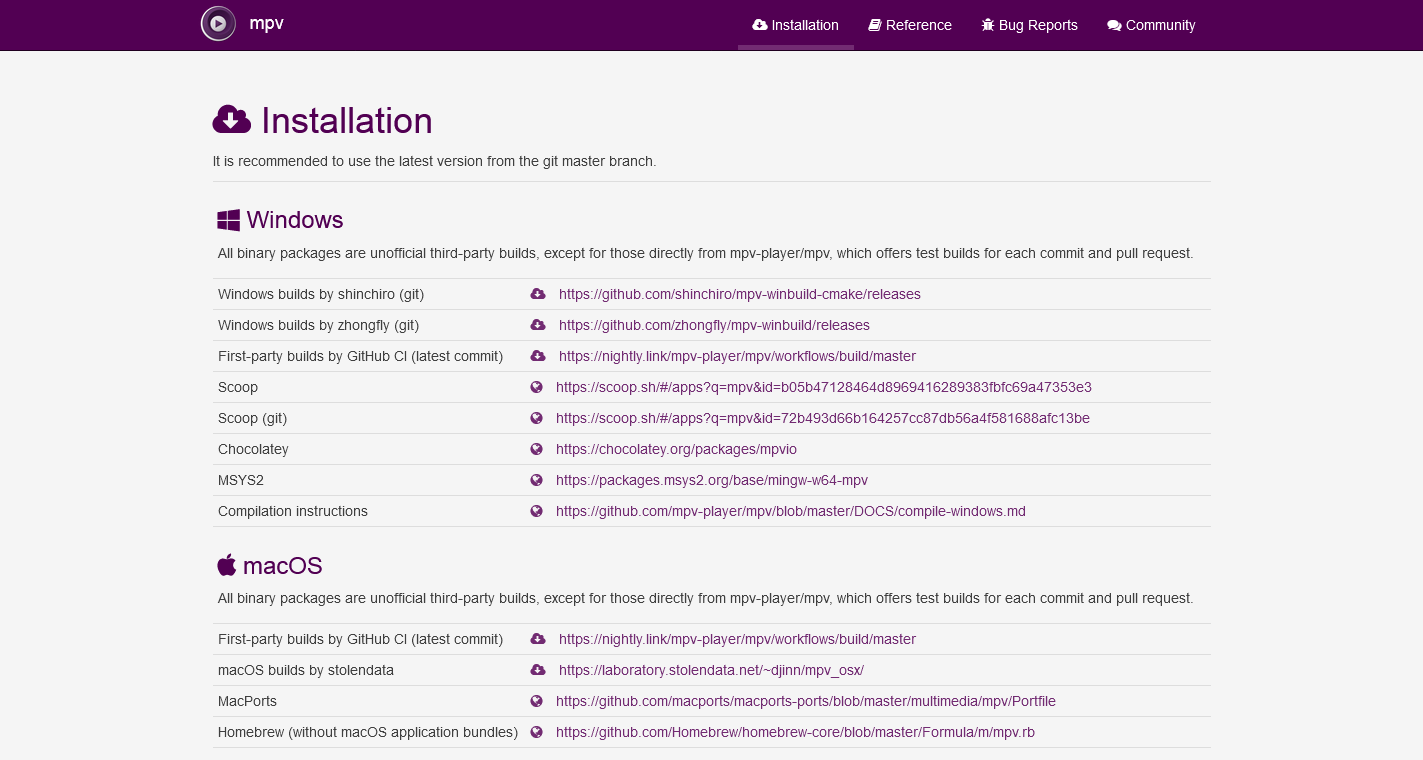
Task: Click the cloud download icon beside Installation heading
Action: [x=232, y=120]
